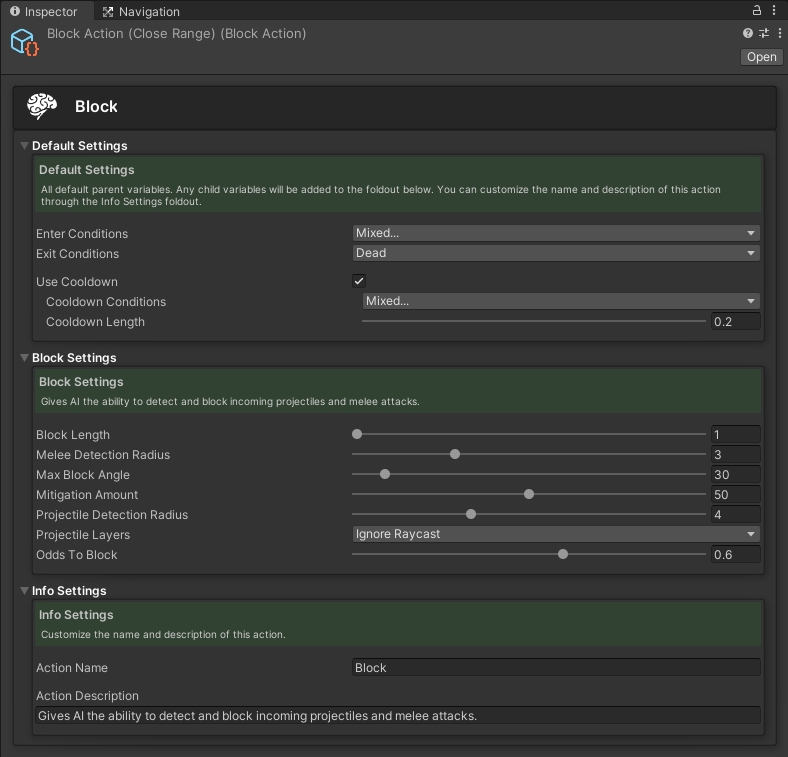Select the Inspector tab
788x757 pixels.
(x=43, y=12)
